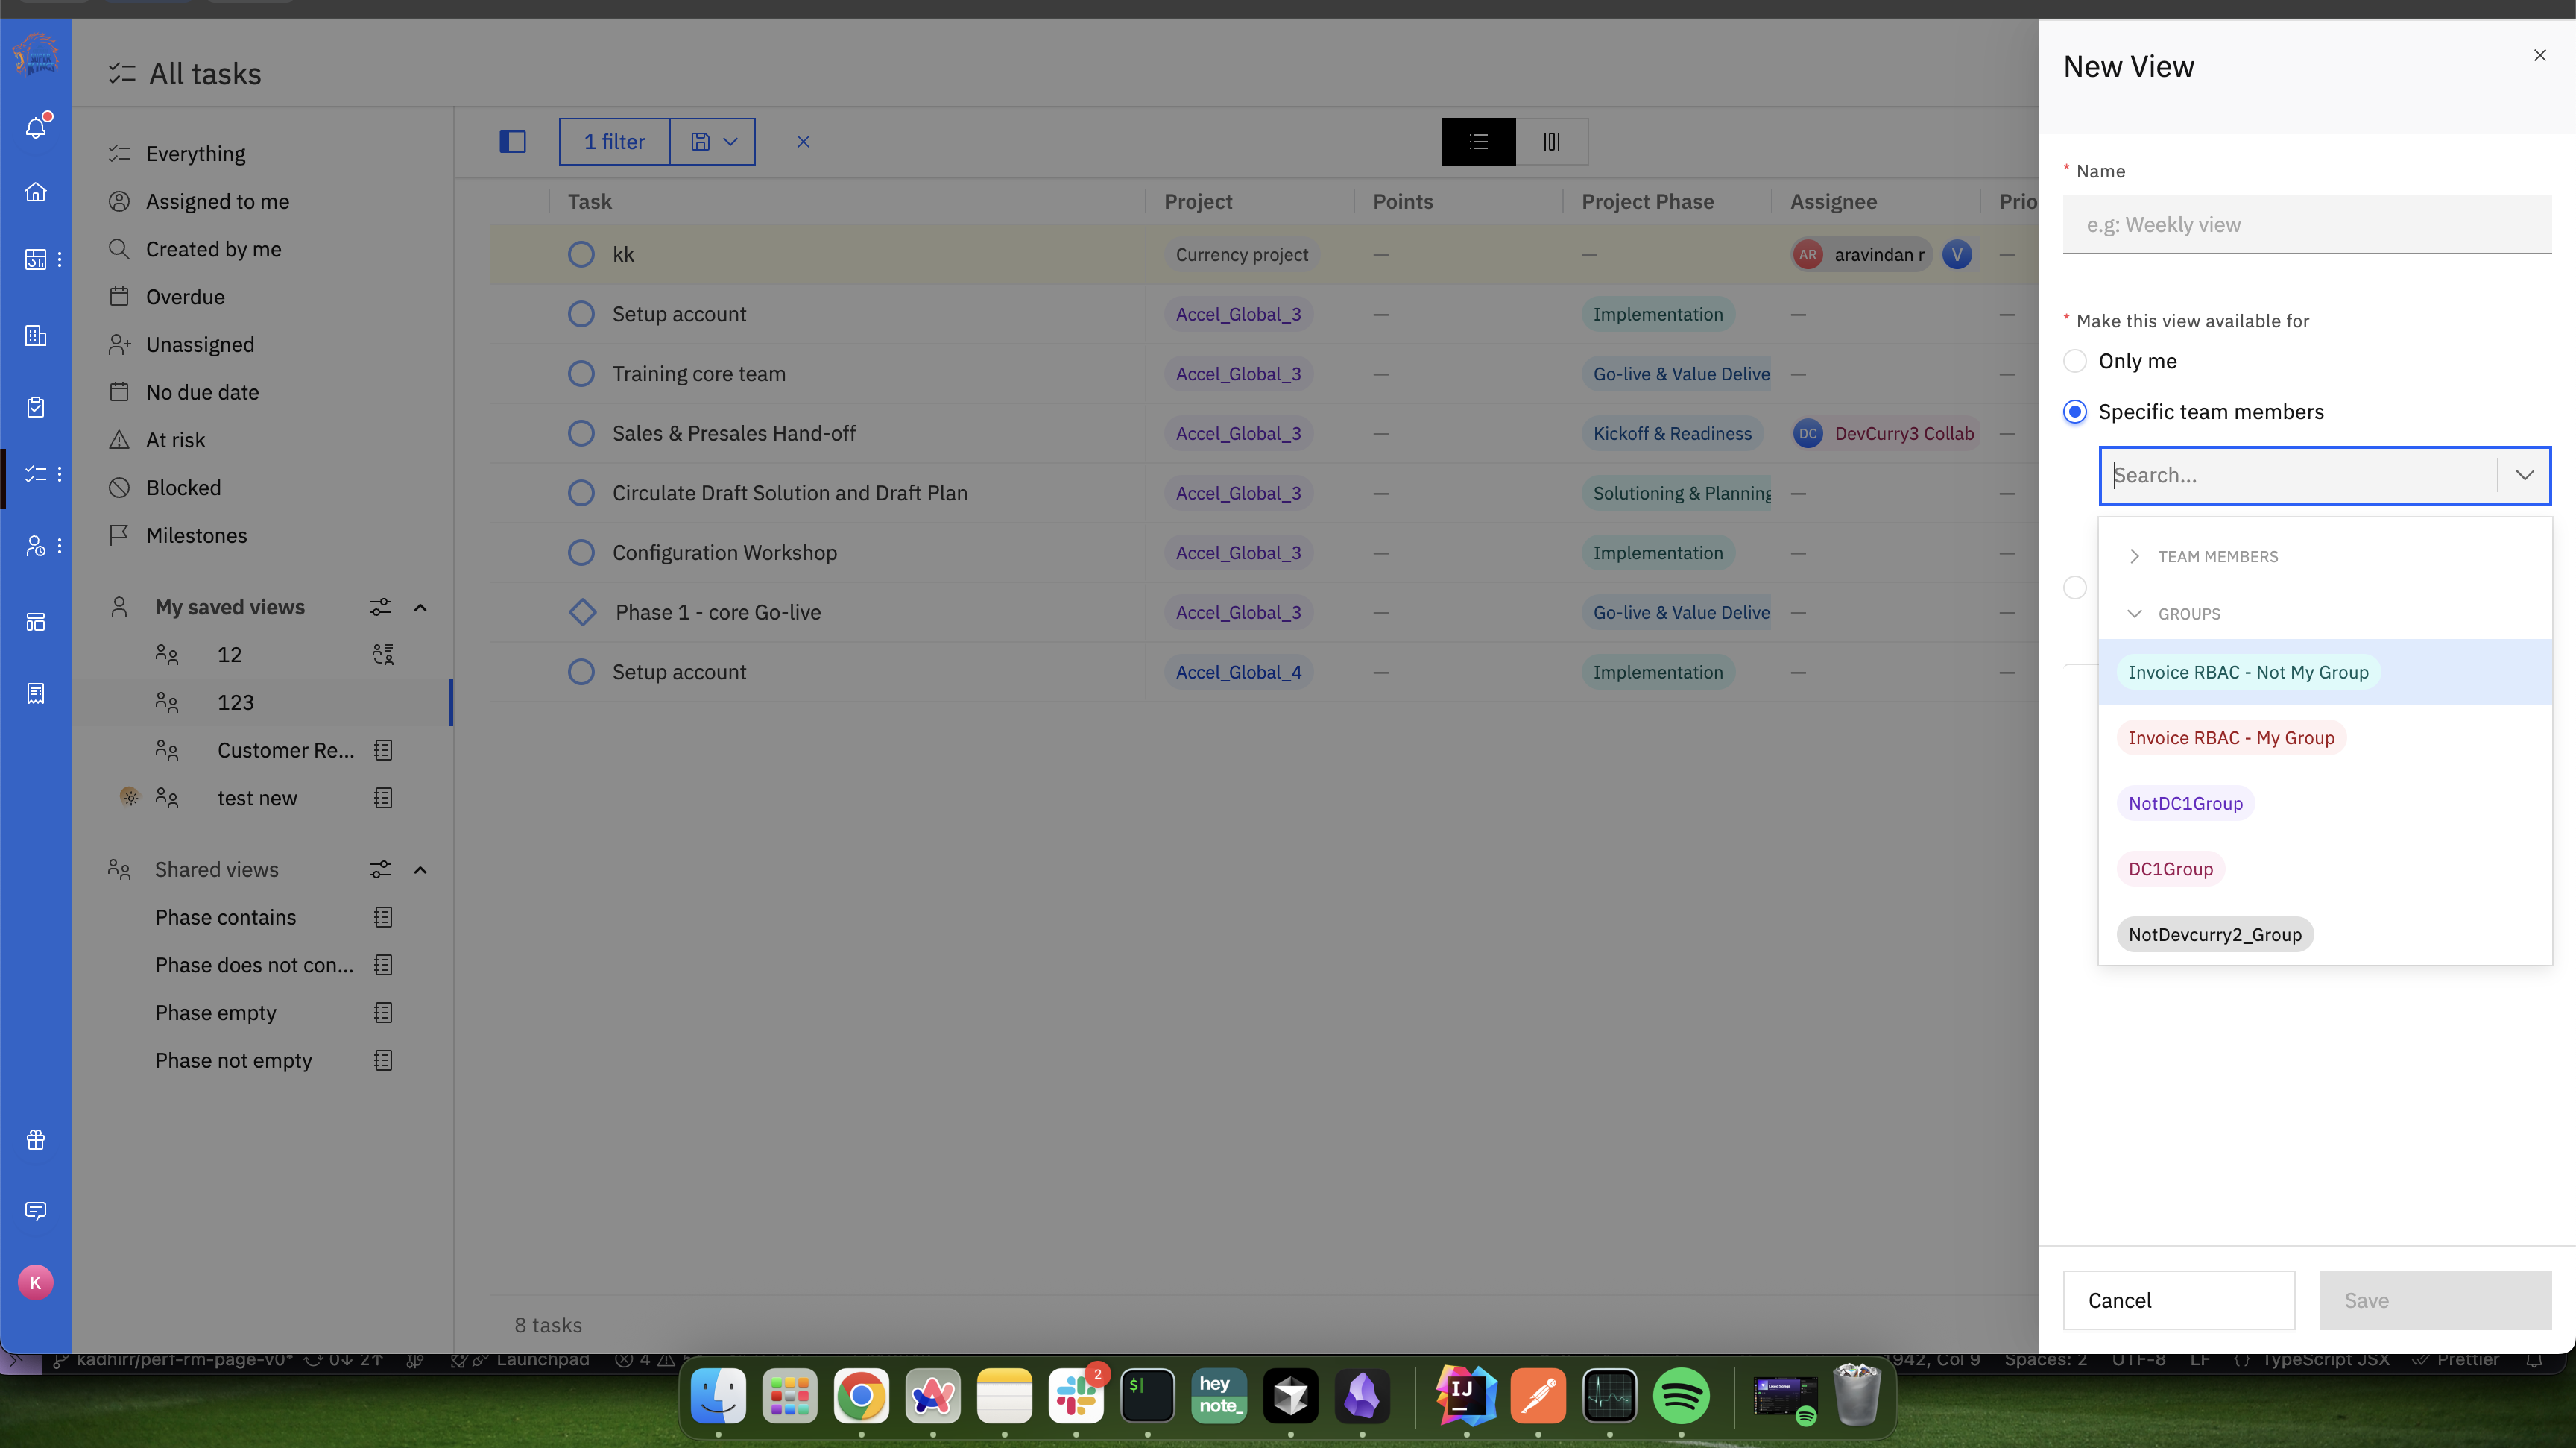The width and height of the screenshot is (2576, 1448).
Task: Open the Overdue tasks view
Action: tap(185, 297)
